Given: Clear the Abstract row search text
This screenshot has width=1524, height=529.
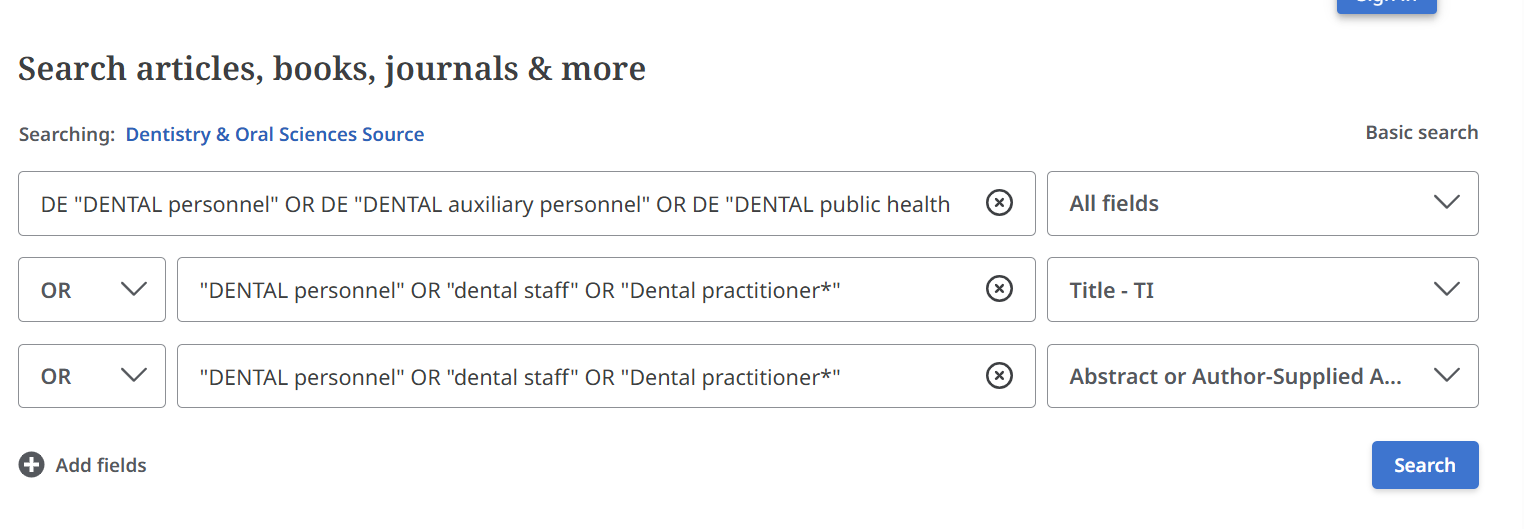Looking at the screenshot, I should [x=999, y=376].
